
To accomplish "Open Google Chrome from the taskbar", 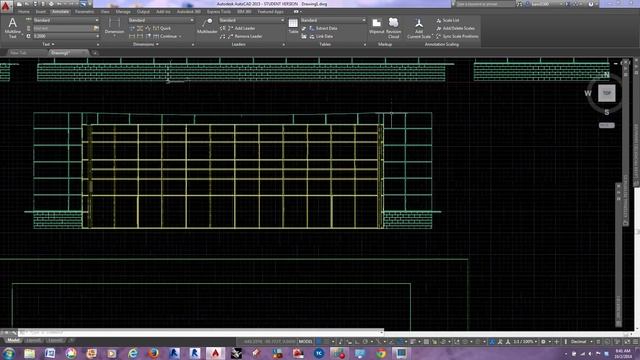I will click(381, 353).
